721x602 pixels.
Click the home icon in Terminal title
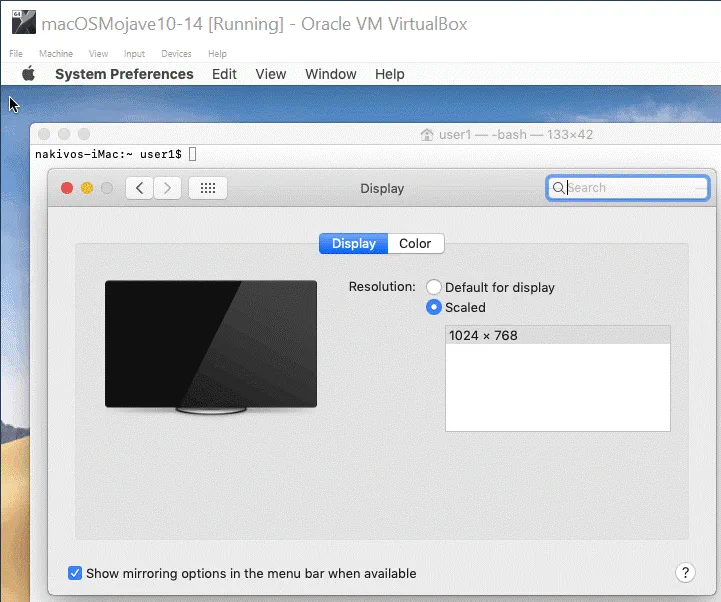(x=427, y=134)
